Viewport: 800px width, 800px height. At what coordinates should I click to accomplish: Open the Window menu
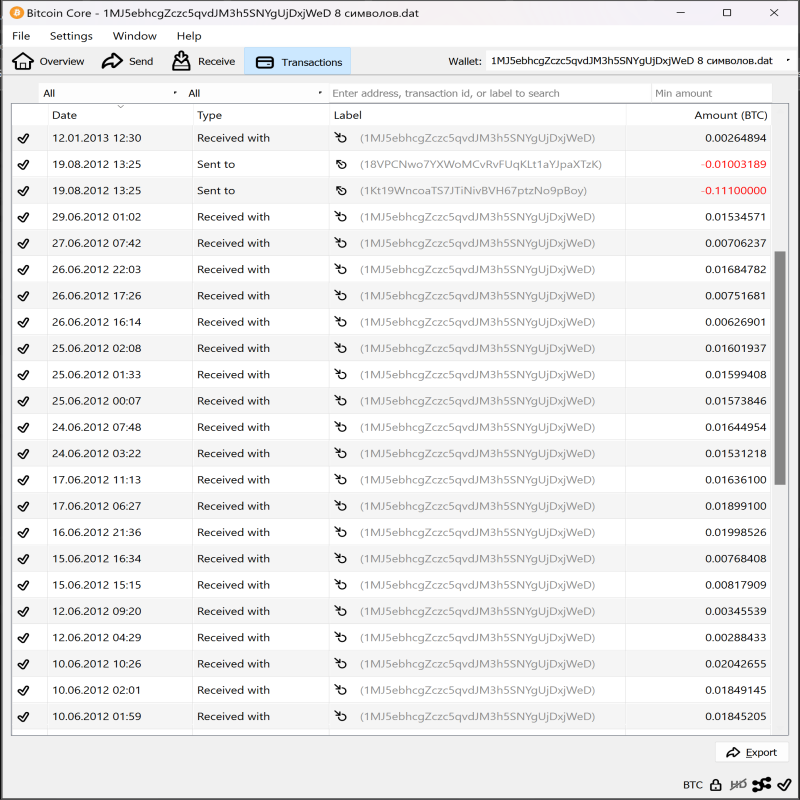click(x=134, y=36)
